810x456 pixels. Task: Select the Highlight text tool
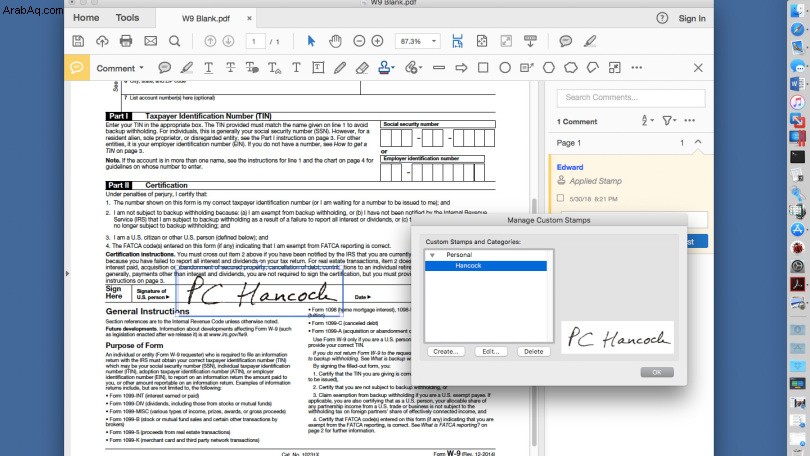(186, 68)
